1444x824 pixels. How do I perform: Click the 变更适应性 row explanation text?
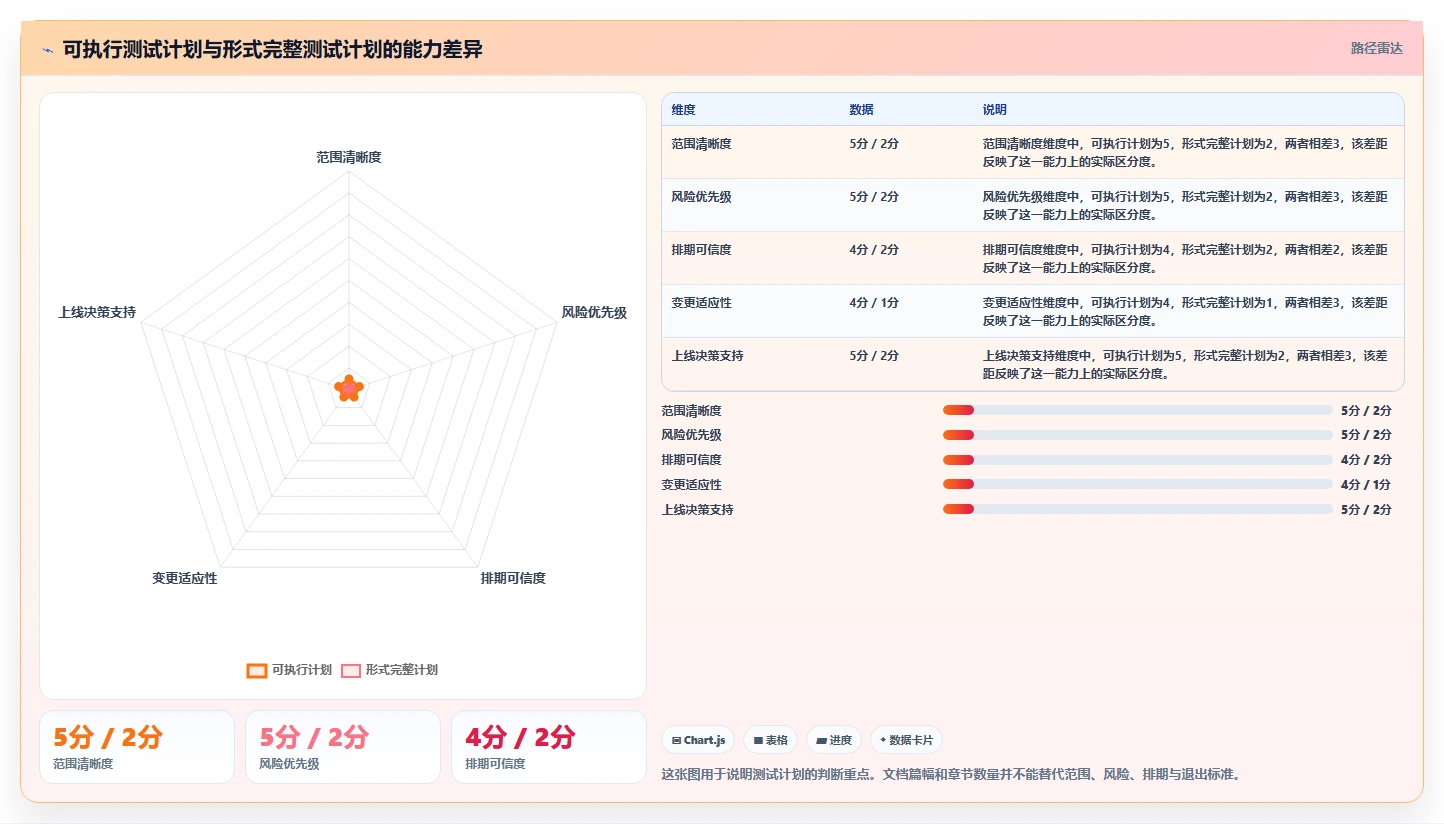click(x=1185, y=312)
